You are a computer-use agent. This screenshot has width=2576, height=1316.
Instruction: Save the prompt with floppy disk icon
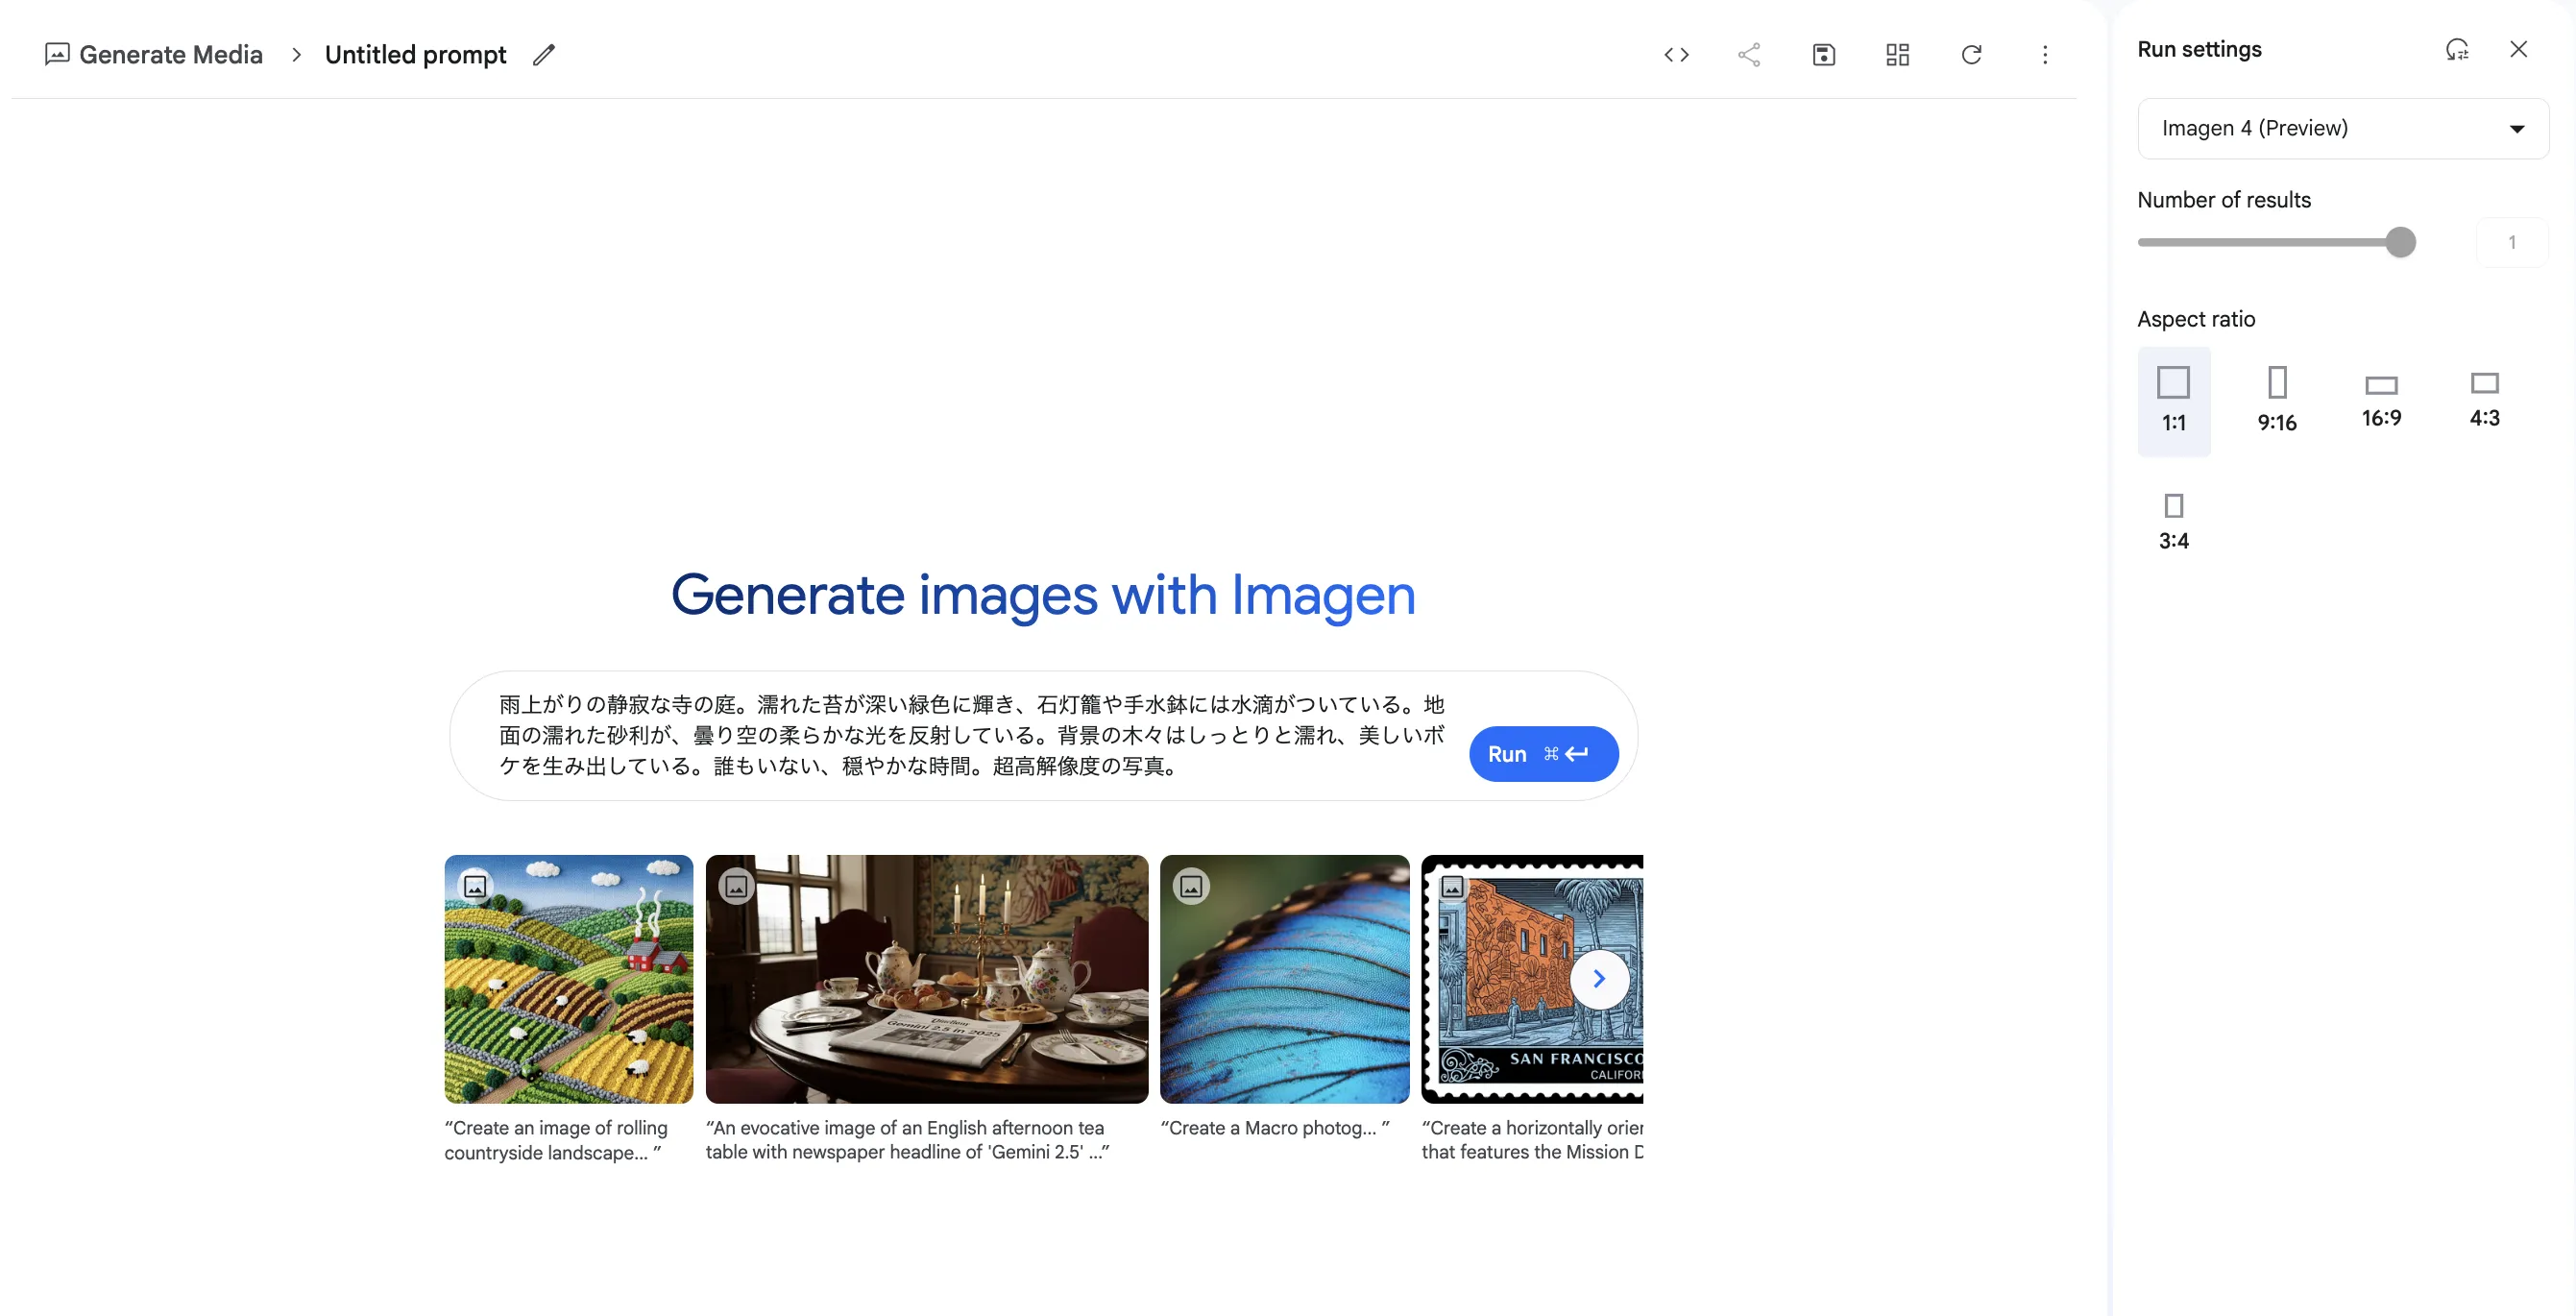[x=1823, y=55]
